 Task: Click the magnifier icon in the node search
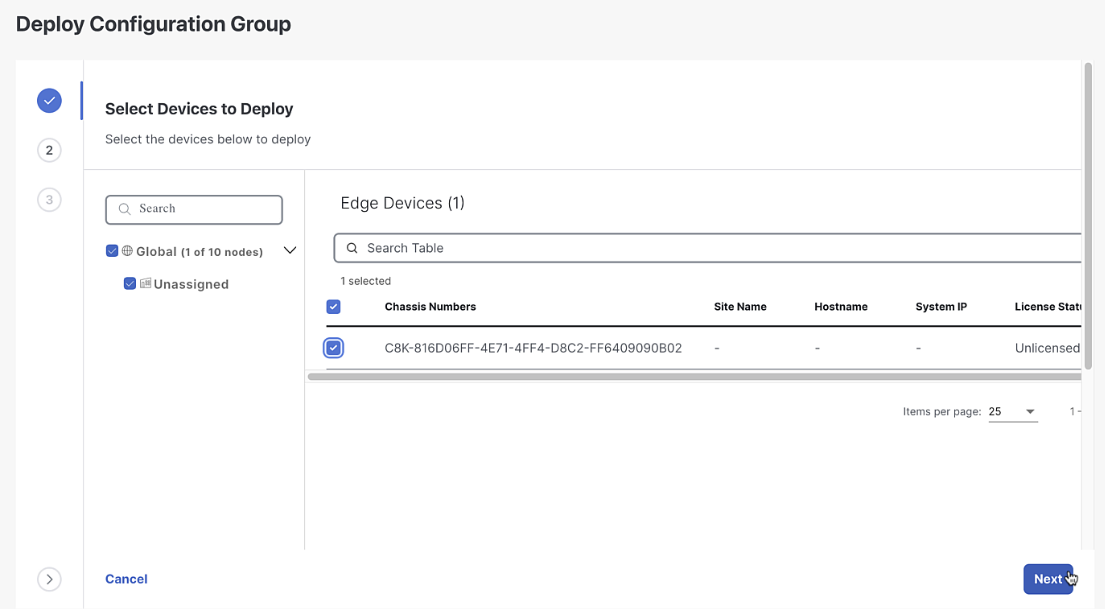pyautogui.click(x=125, y=209)
